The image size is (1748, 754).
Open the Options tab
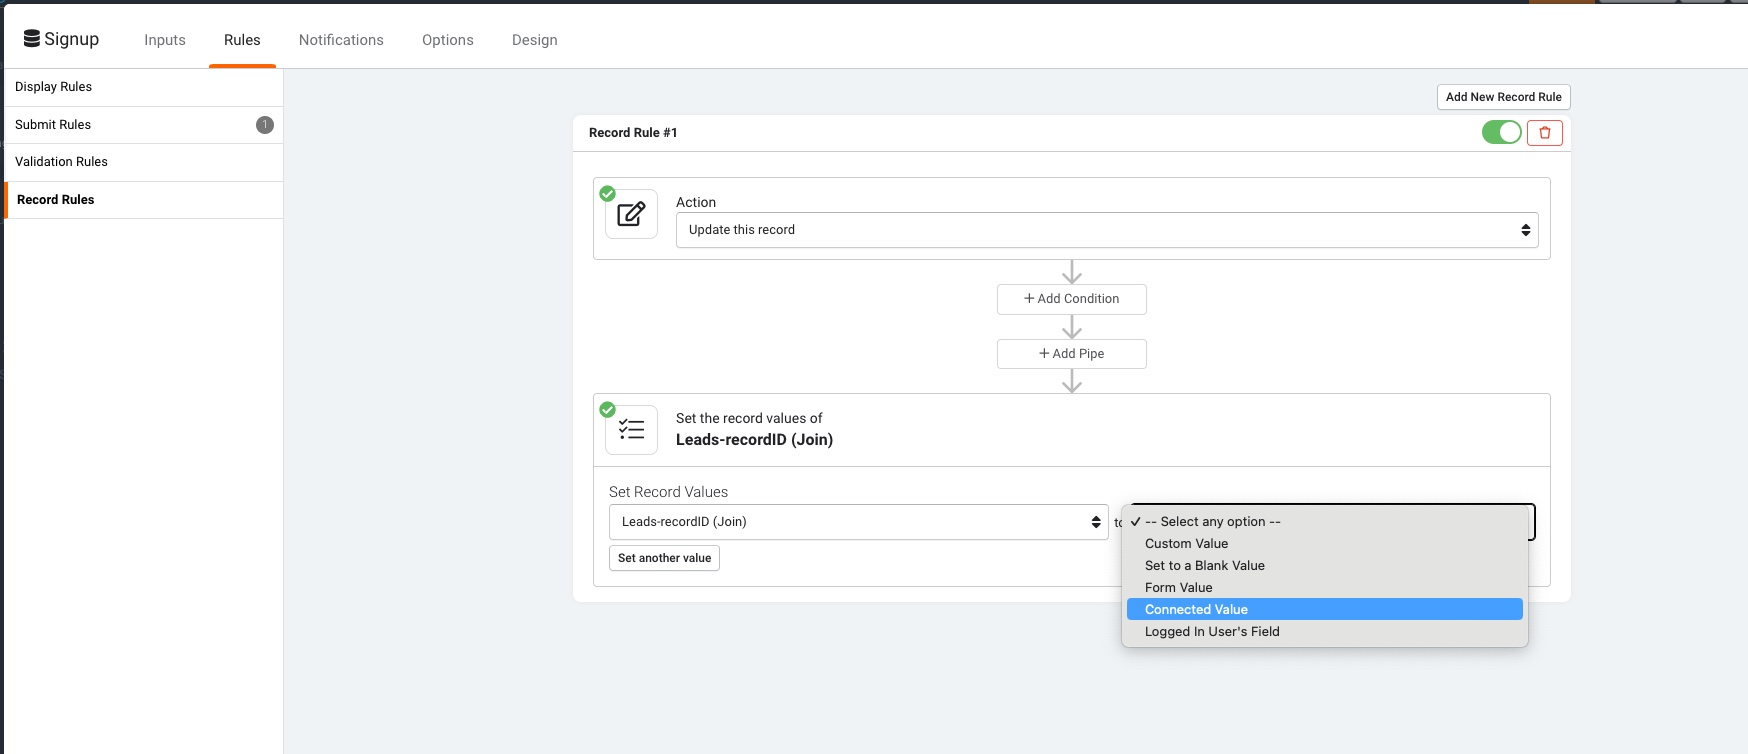pos(448,40)
